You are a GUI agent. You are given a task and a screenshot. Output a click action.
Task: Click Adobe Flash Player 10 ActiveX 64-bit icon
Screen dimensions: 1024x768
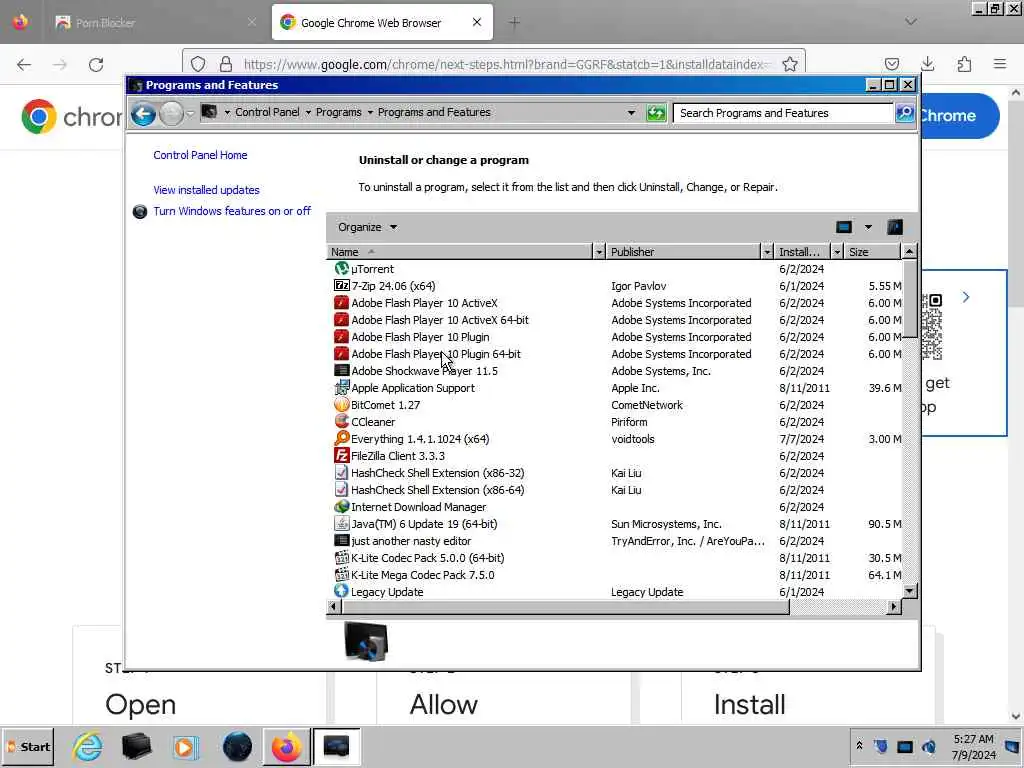pyautogui.click(x=341, y=319)
